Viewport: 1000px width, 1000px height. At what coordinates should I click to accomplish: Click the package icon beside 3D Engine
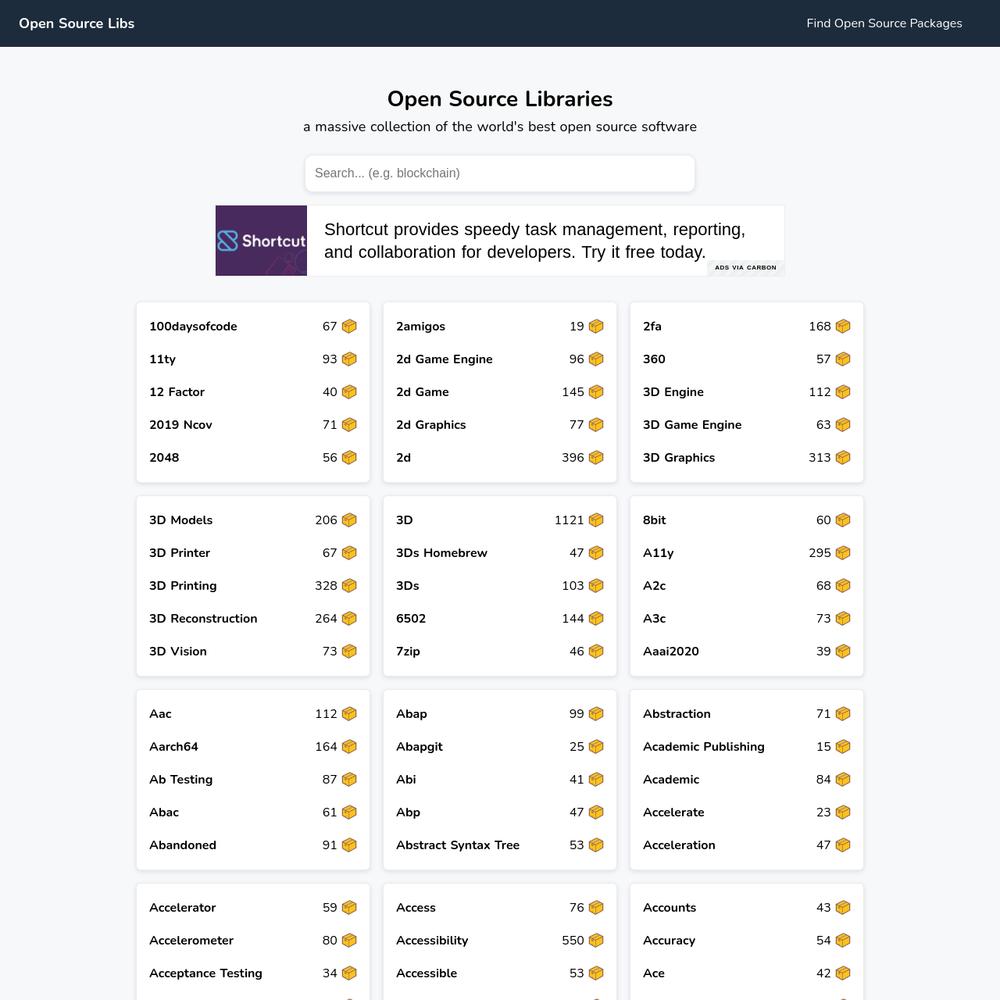point(842,392)
